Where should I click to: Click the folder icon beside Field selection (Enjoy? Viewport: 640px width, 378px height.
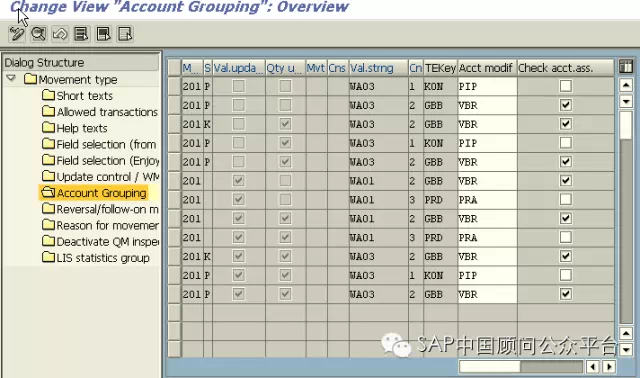[49, 160]
